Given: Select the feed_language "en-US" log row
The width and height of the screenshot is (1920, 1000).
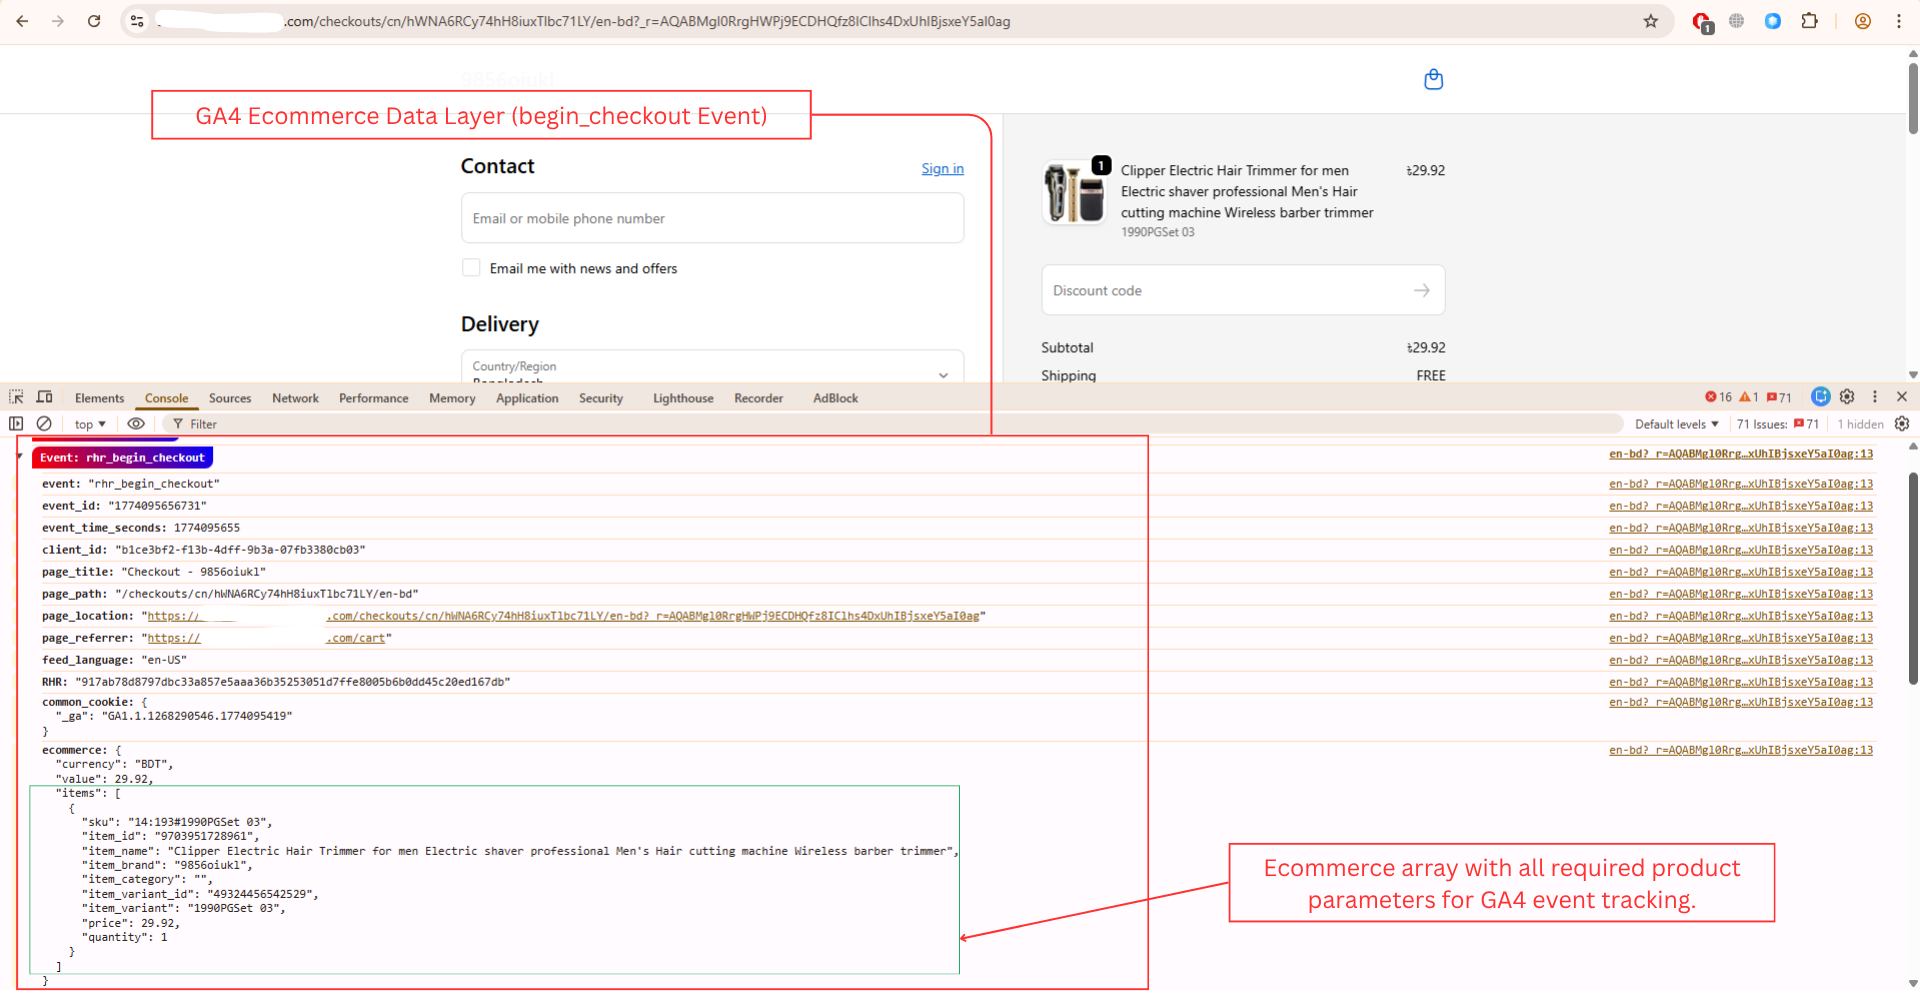Looking at the screenshot, I should click(x=115, y=660).
